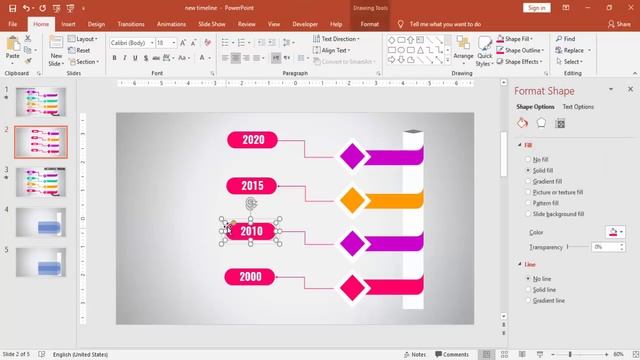This screenshot has width=640, height=360.
Task: Center align text icon
Action: click(x=236, y=58)
